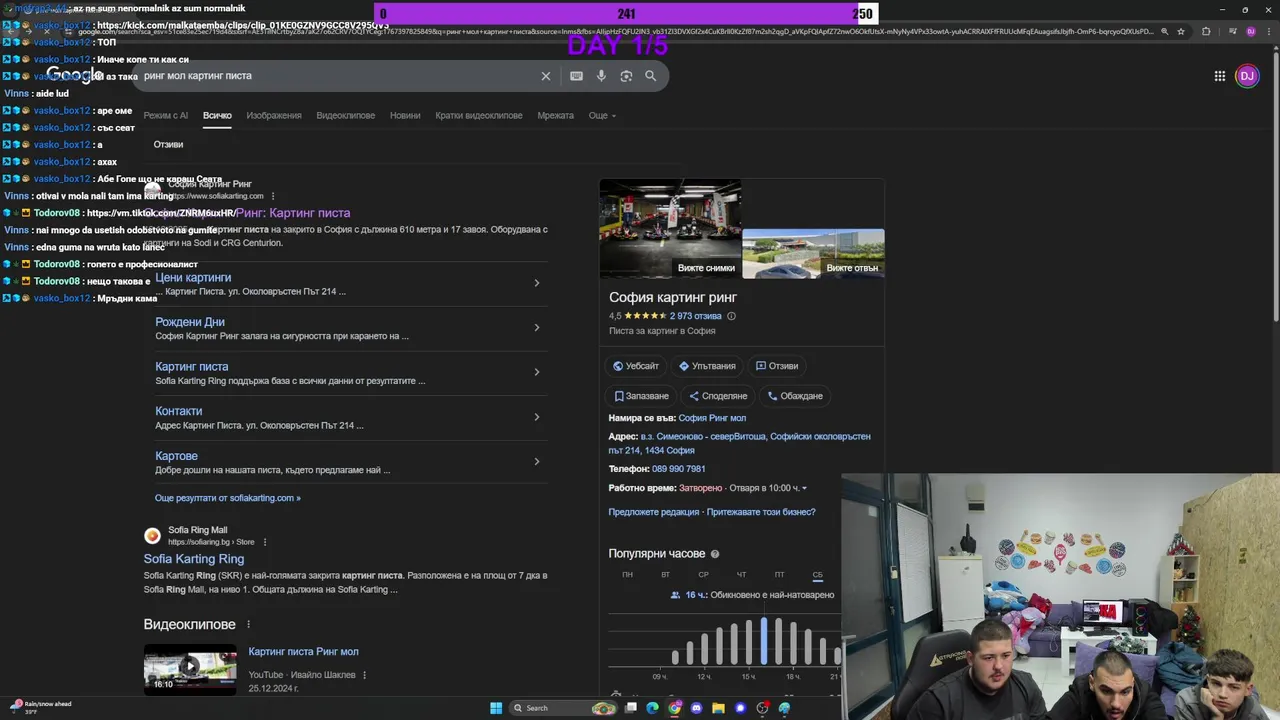1280x720 pixels.
Task: Expand the Още search filters dropdown
Action: (602, 115)
